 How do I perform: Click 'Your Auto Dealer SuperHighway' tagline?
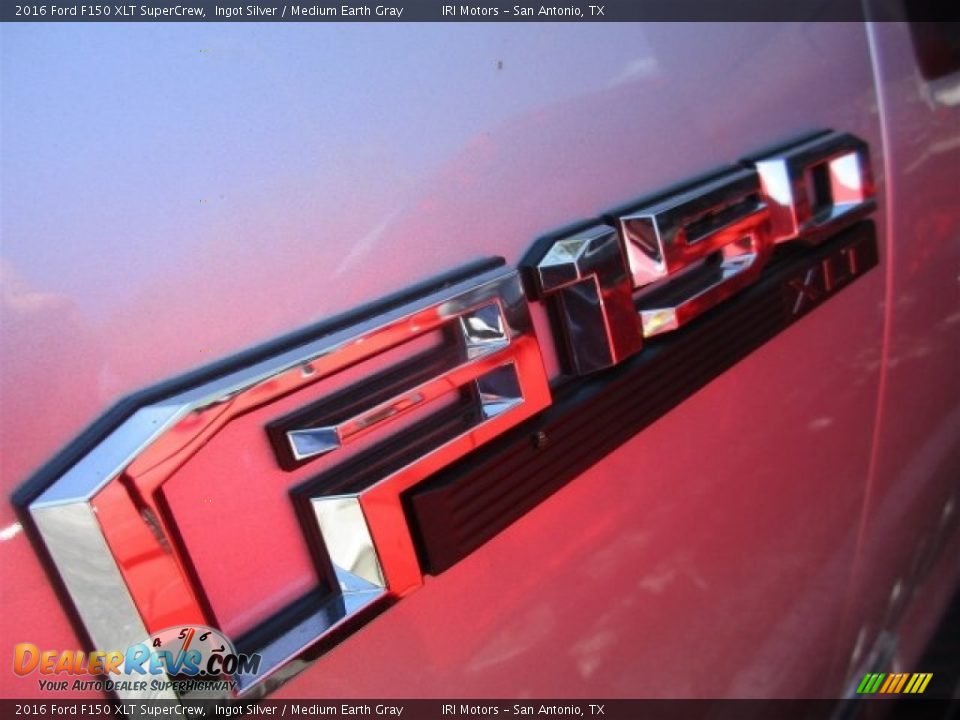pyautogui.click(x=137, y=685)
